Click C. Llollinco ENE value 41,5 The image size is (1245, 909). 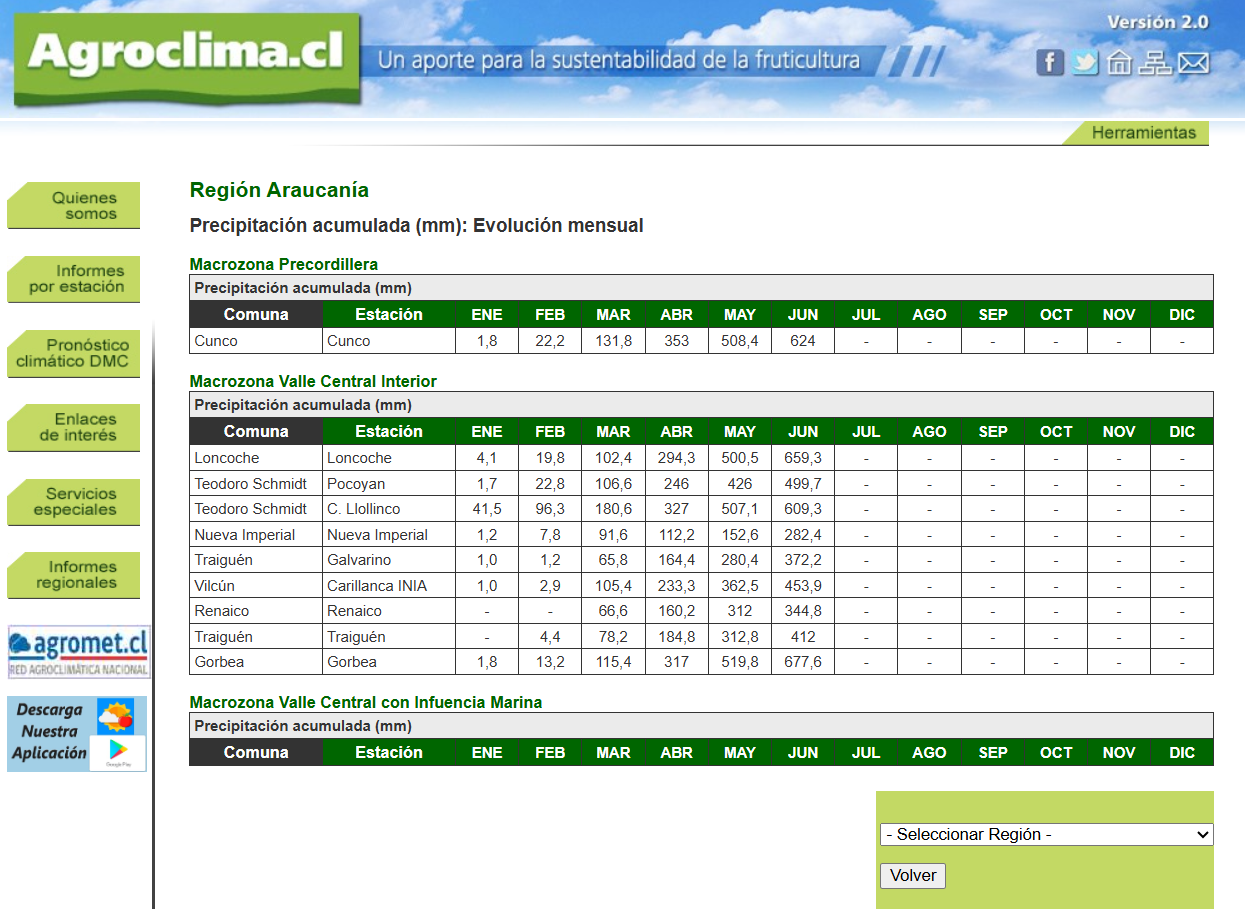pyautogui.click(x=487, y=509)
